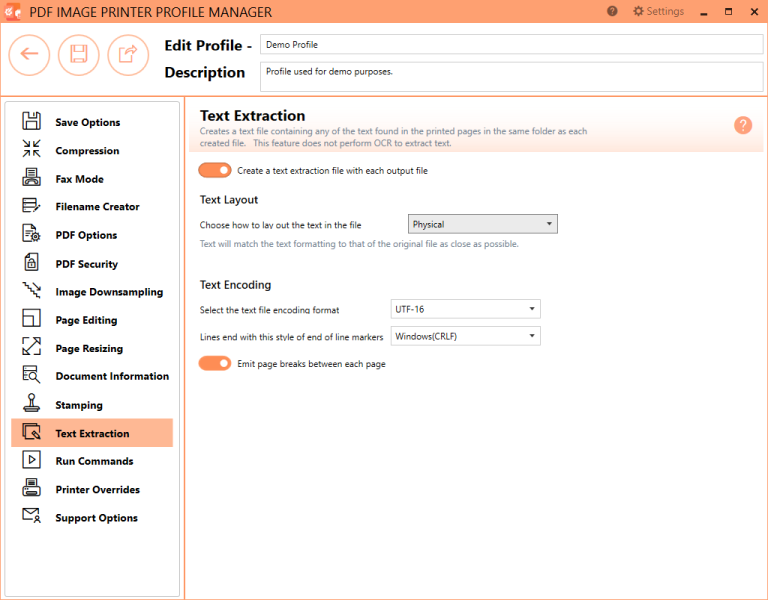Select the Document Information label
Screen dimensions: 768x600
[x=112, y=376]
